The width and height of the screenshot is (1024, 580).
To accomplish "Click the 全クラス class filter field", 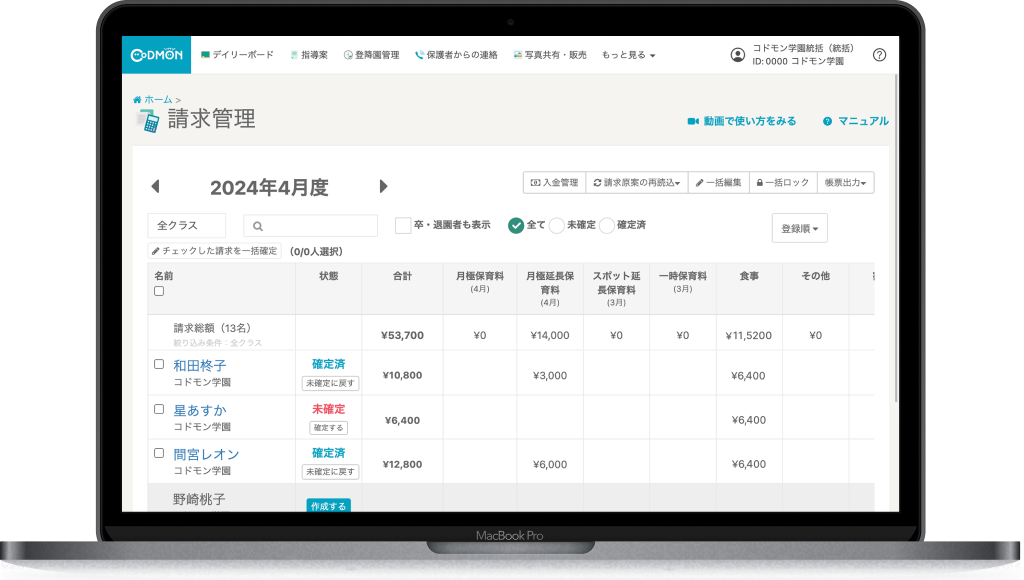I will point(186,226).
